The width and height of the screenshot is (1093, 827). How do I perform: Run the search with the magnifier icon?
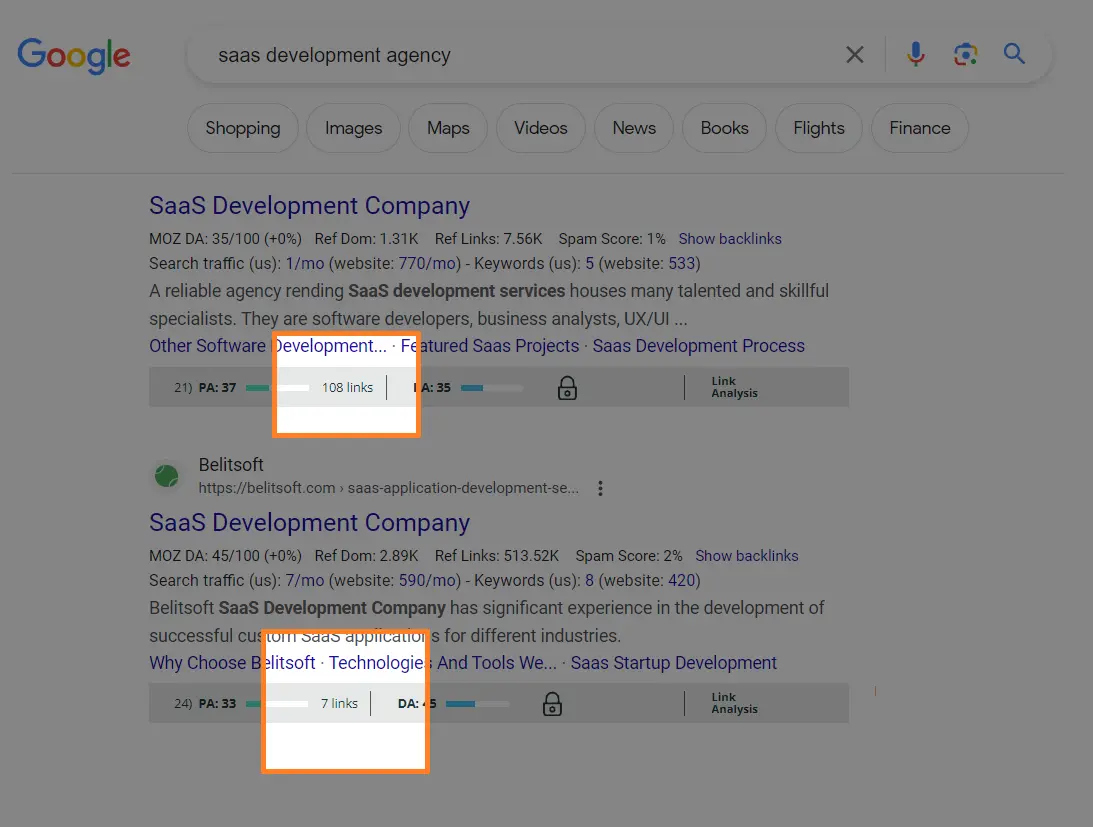[1014, 54]
